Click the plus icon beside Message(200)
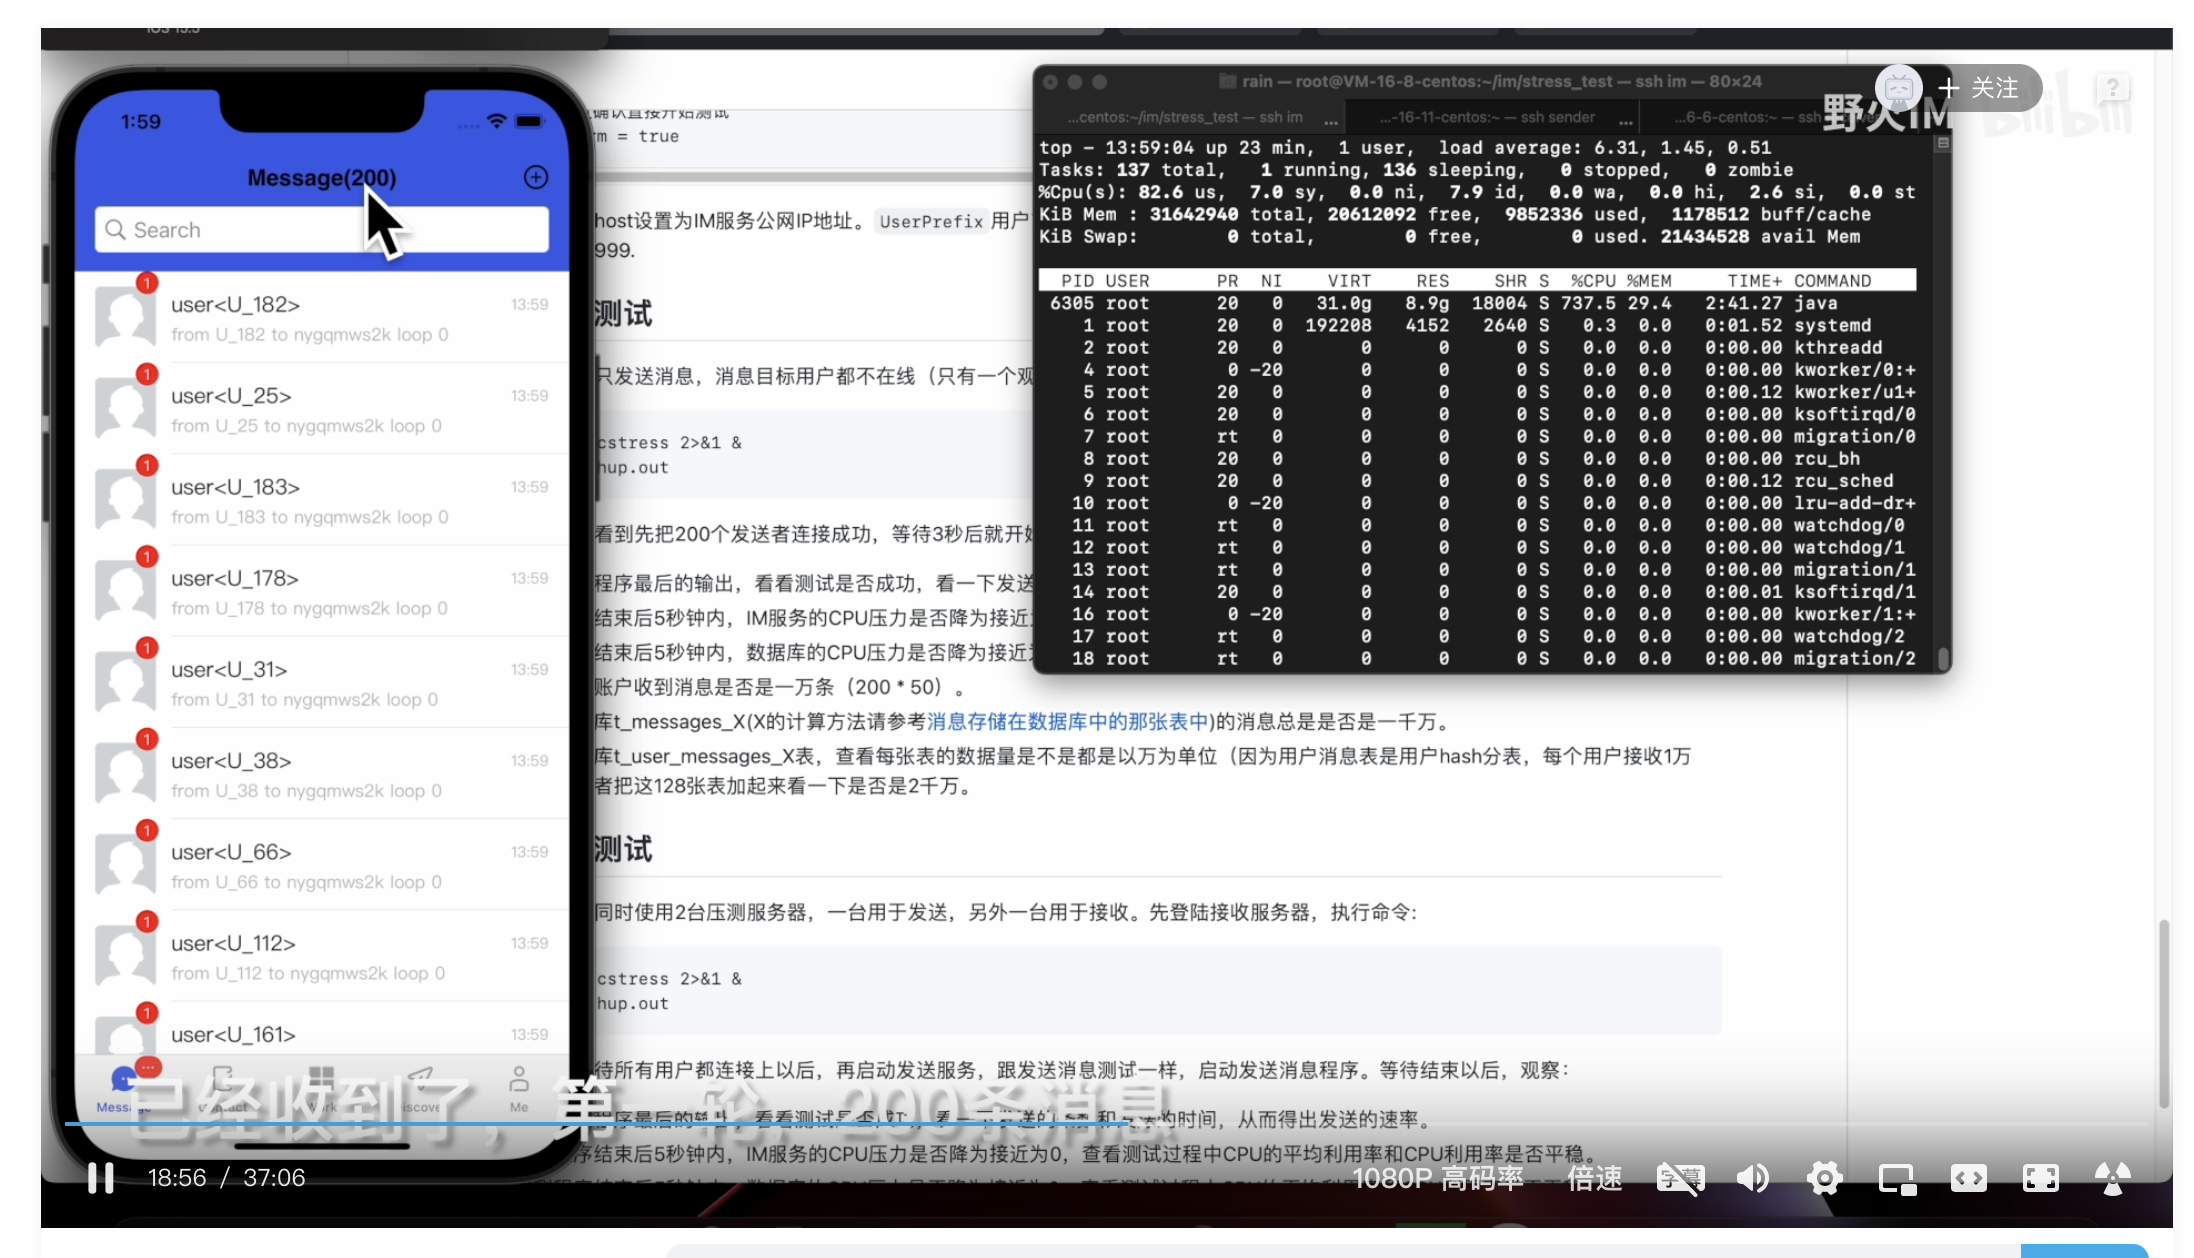The width and height of the screenshot is (2194, 1258). (x=536, y=177)
